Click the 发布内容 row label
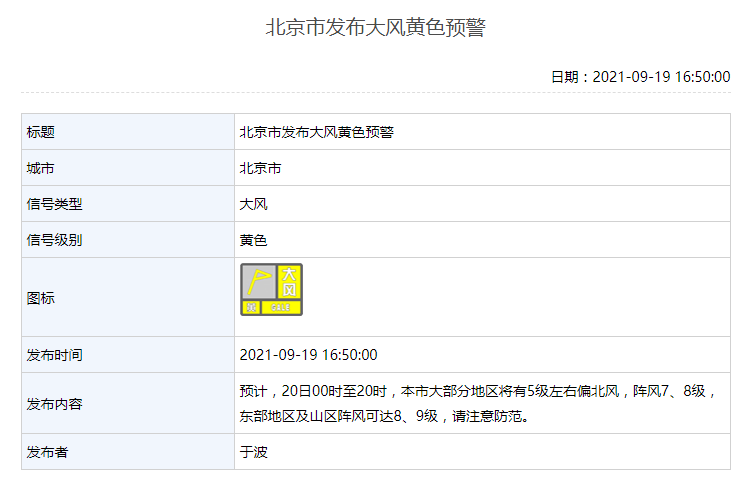 pyautogui.click(x=55, y=404)
